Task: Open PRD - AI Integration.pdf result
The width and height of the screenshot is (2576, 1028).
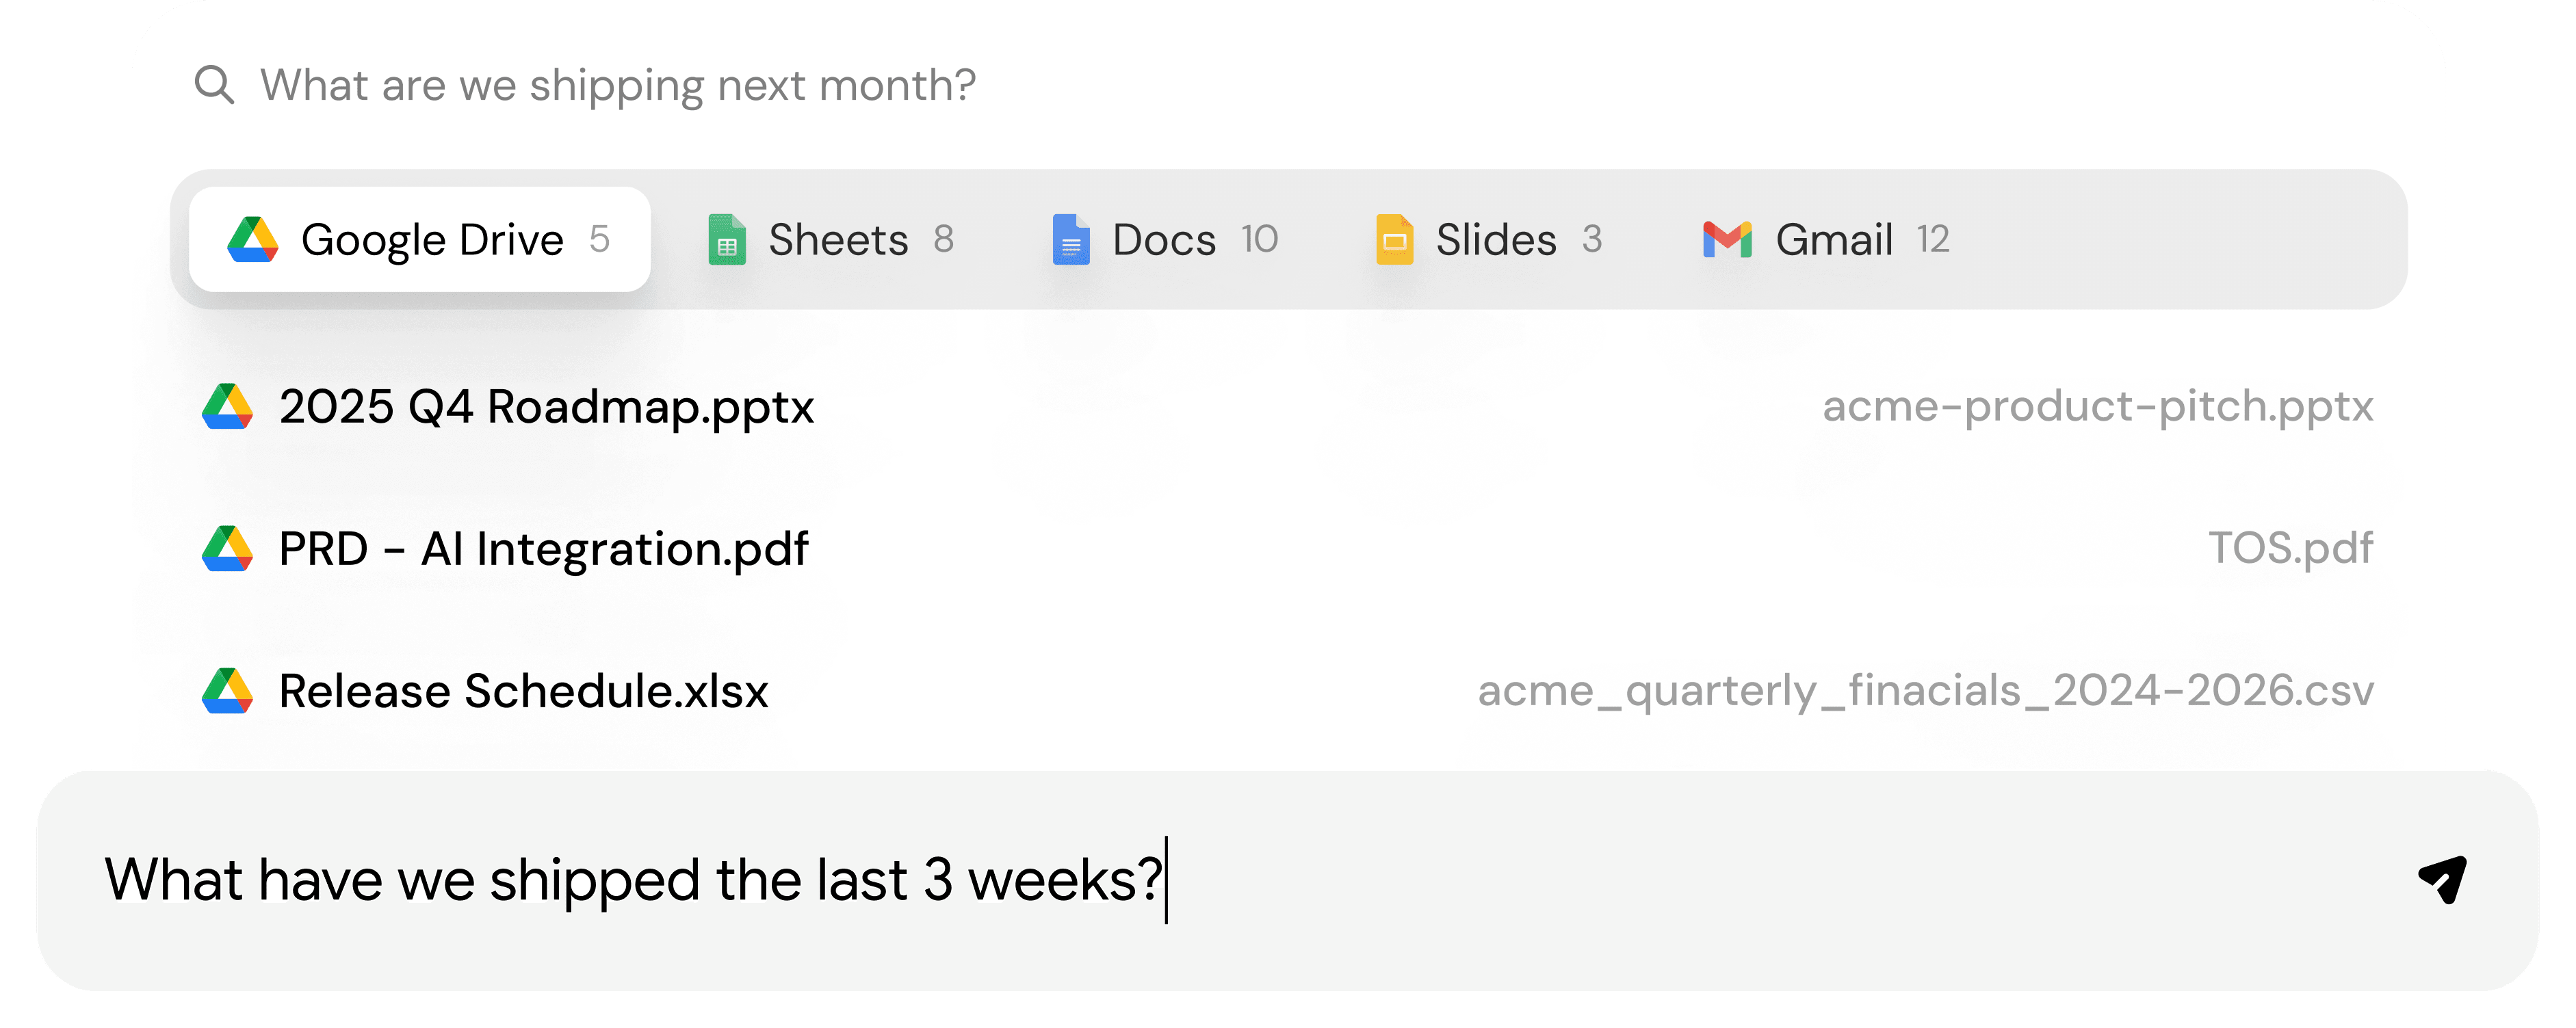Action: 543,549
